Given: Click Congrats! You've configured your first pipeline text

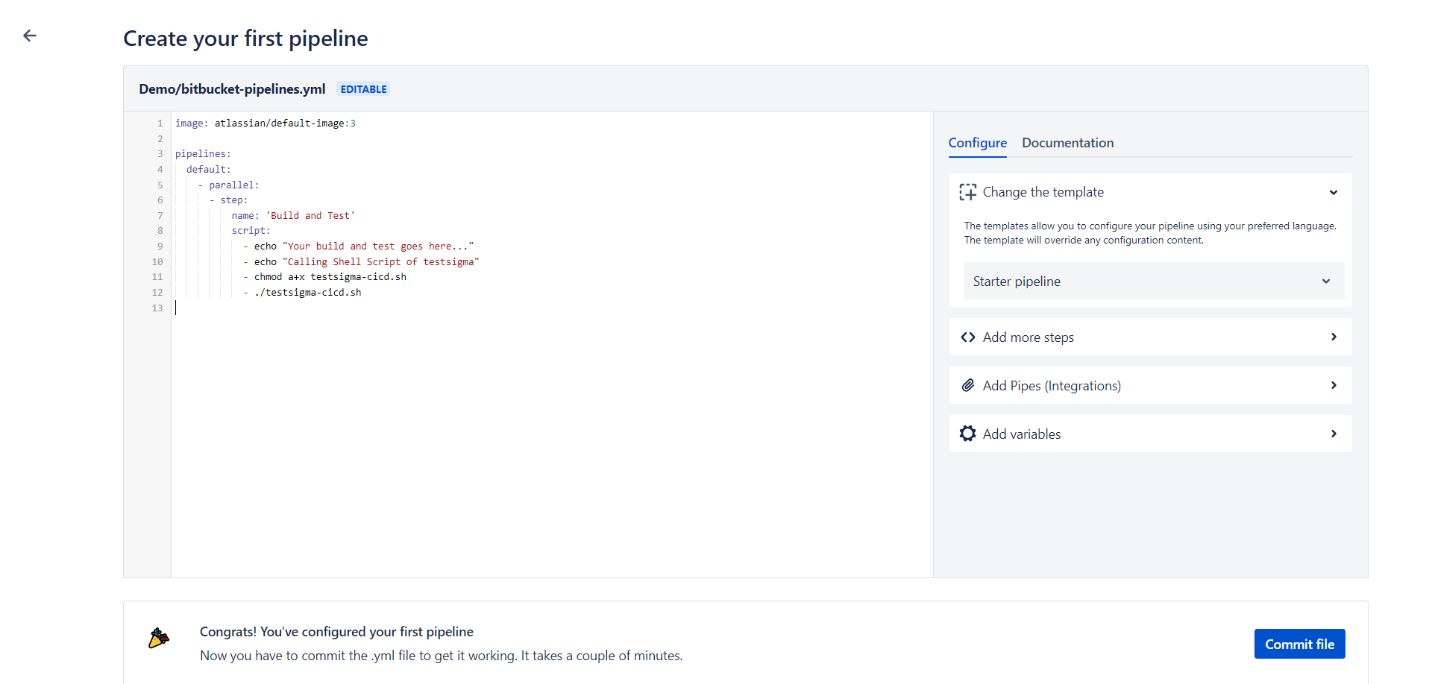Looking at the screenshot, I should click(x=336, y=632).
